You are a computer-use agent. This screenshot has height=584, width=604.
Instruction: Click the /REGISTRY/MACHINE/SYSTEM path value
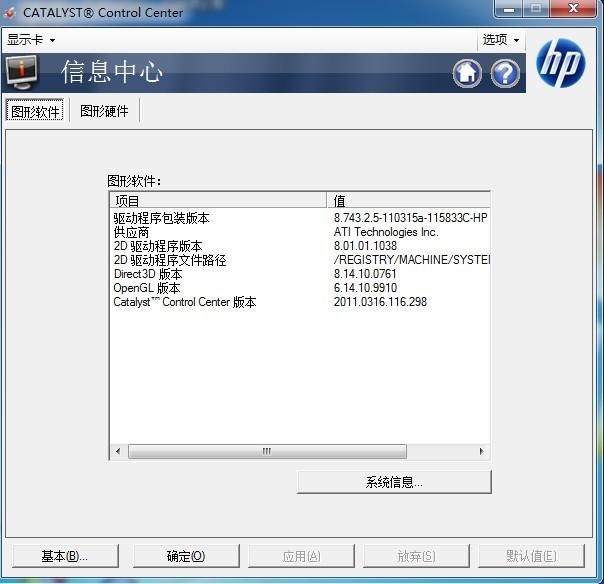point(412,260)
